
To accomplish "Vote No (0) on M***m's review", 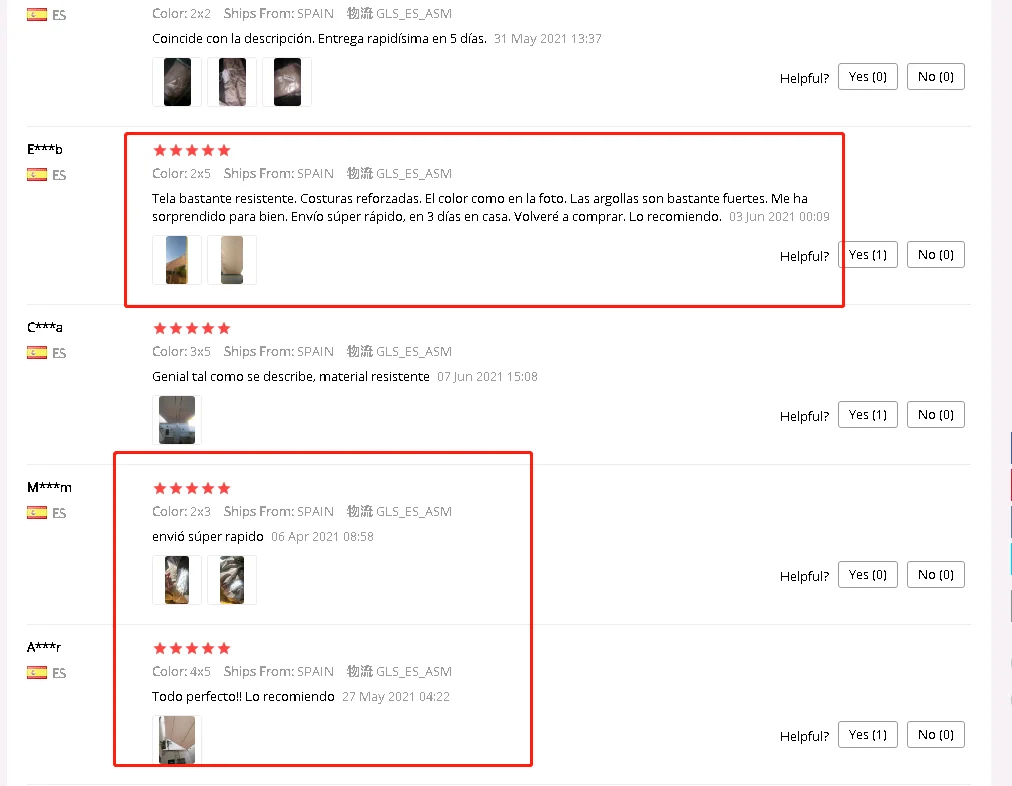I will [x=936, y=574].
